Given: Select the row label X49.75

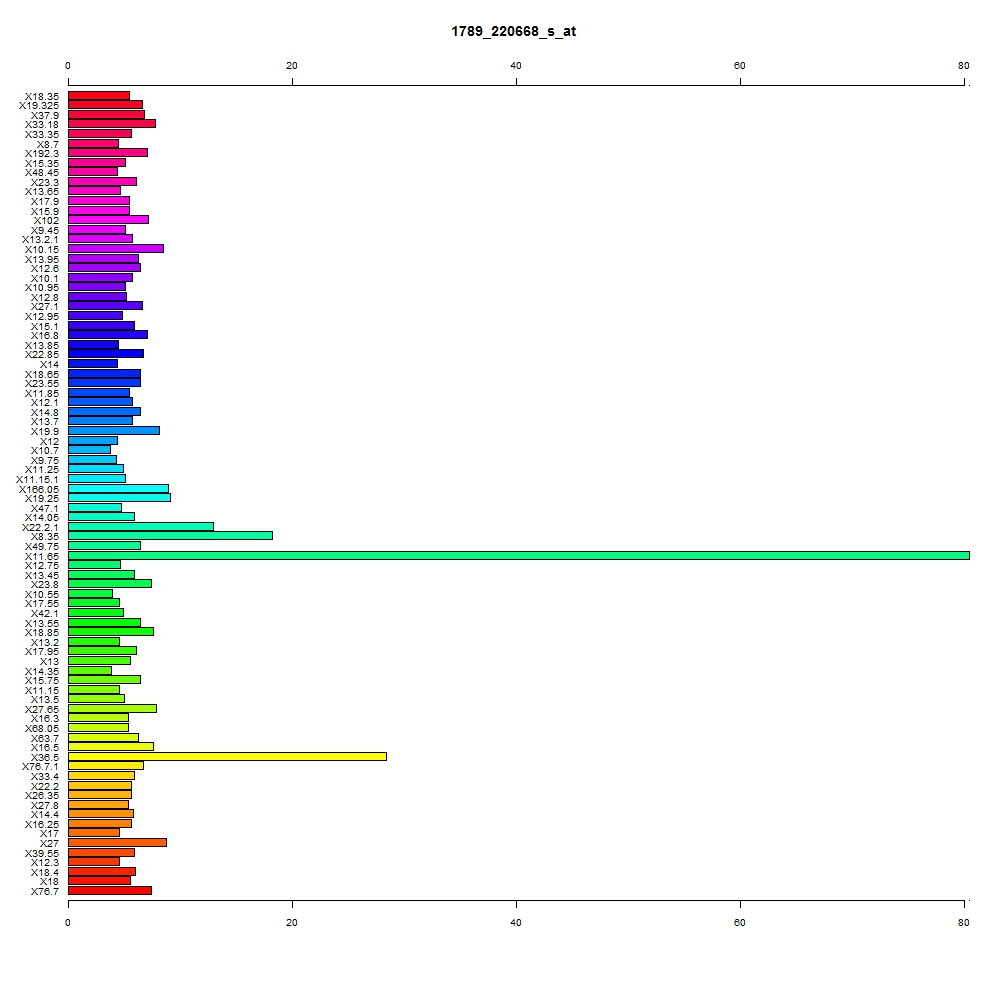Looking at the screenshot, I should click(42, 547).
